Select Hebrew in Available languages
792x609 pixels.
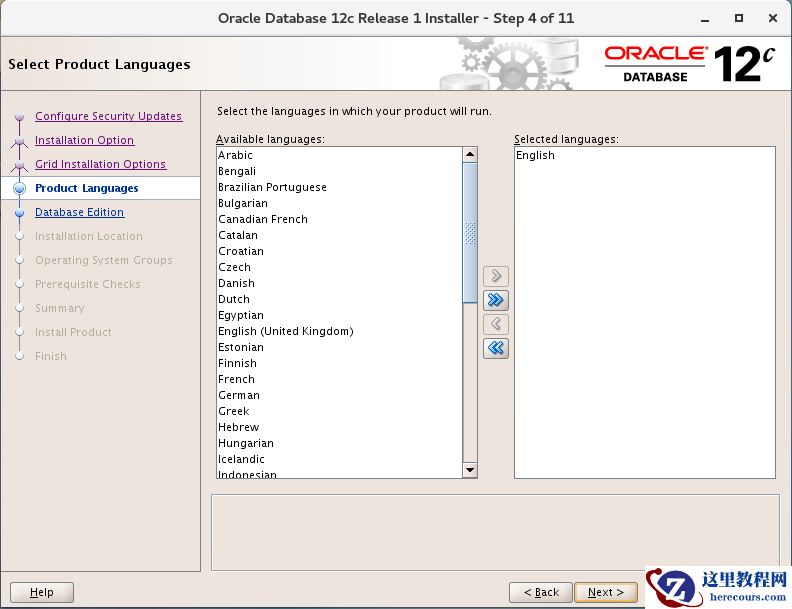tap(339, 427)
